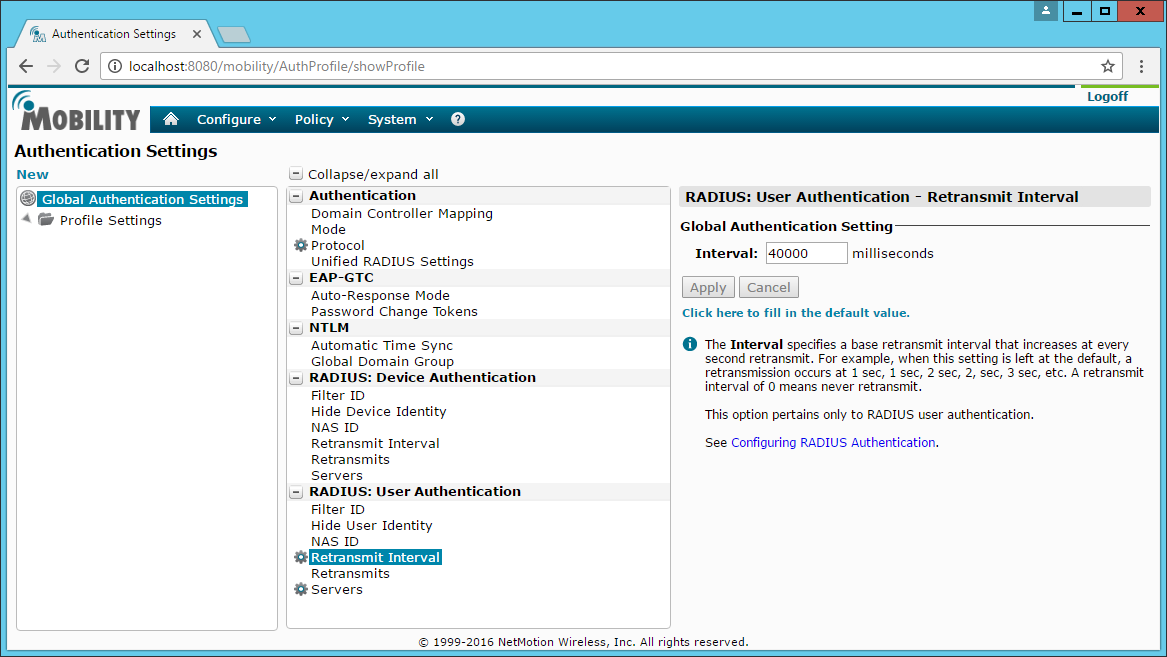The height and width of the screenshot is (657, 1167).
Task: Open the System dropdown menu
Action: tap(400, 119)
